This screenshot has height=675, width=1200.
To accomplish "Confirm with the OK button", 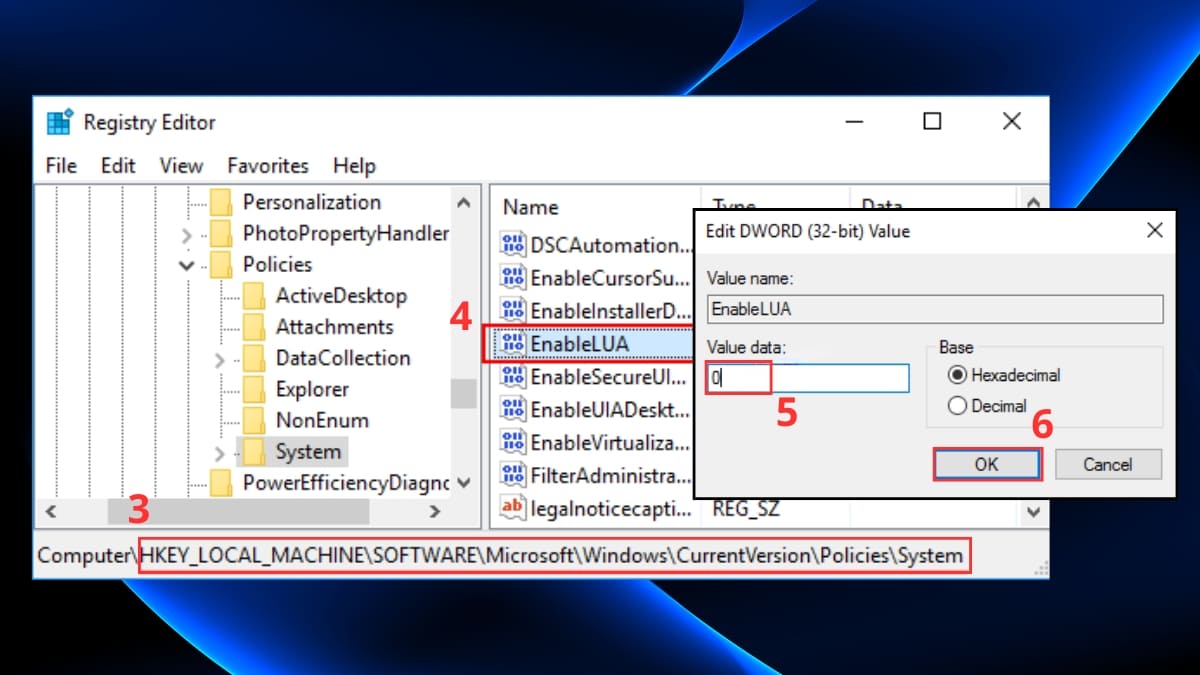I will 987,464.
